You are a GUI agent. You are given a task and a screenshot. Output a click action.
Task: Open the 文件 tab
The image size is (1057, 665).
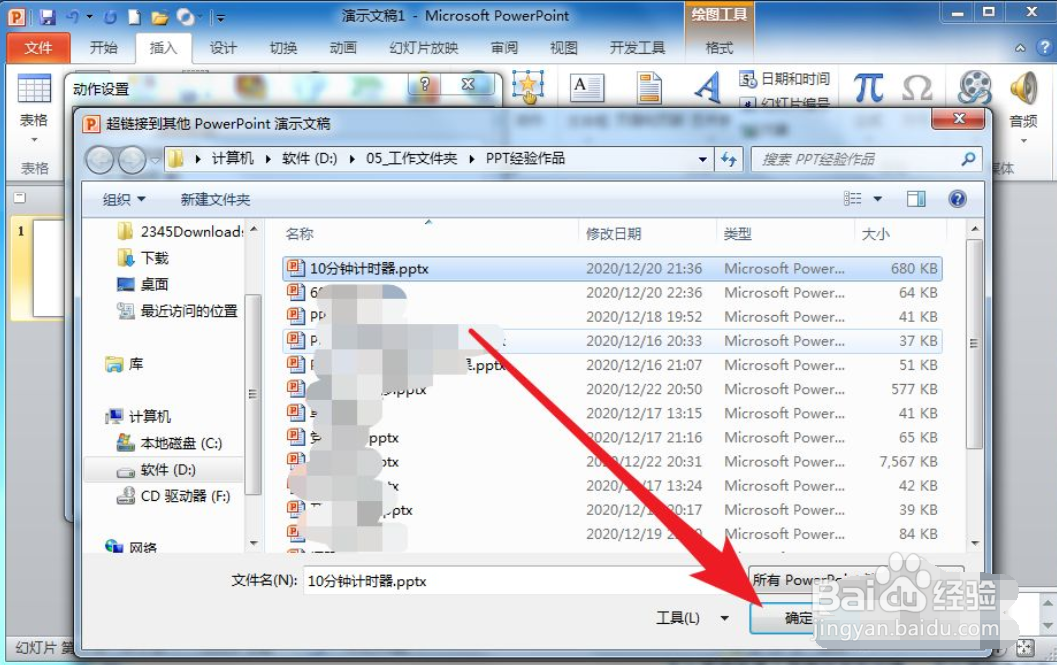tap(38, 47)
